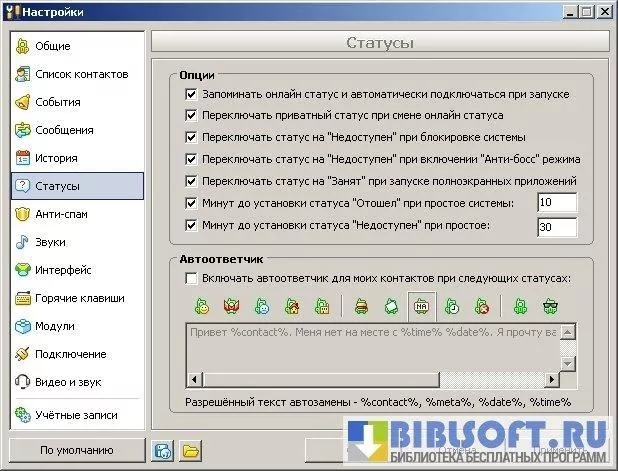Disable 'Запоминать онлайн статус' checkbox
This screenshot has width=618, height=471.
coord(191,94)
